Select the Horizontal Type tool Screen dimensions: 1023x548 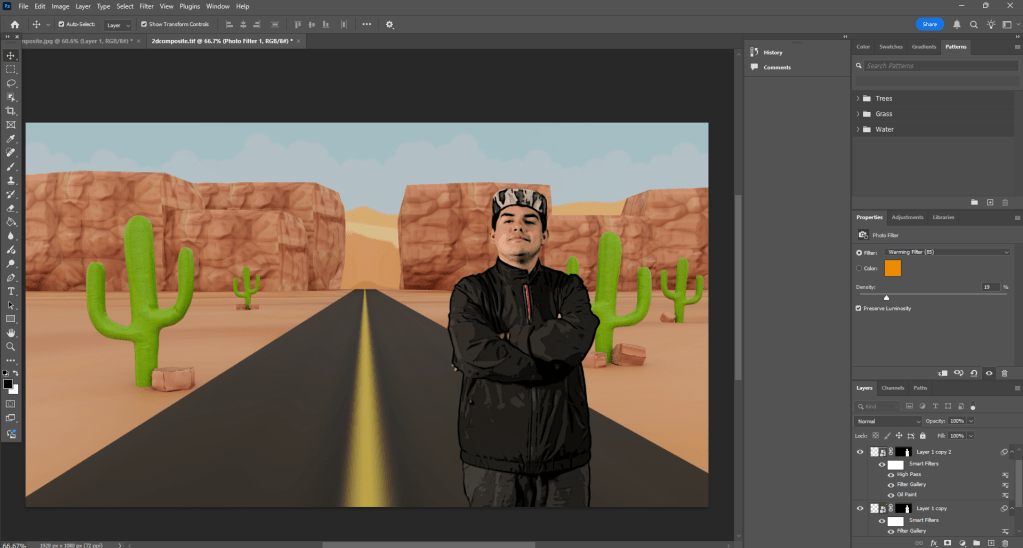pos(11,291)
